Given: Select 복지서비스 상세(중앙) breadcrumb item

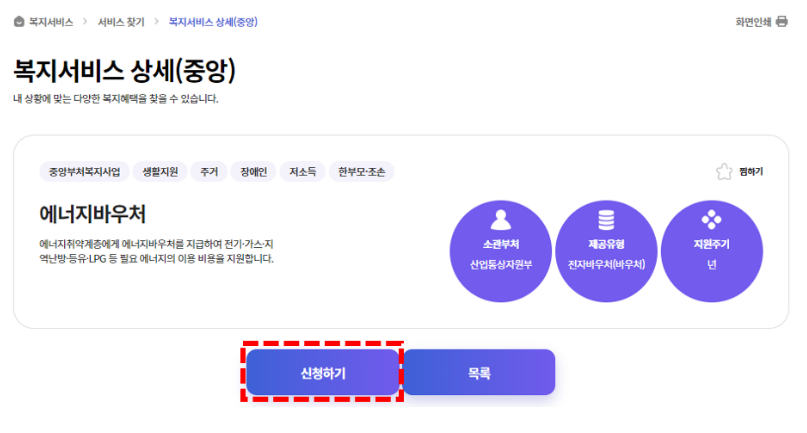Looking at the screenshot, I should [213, 22].
